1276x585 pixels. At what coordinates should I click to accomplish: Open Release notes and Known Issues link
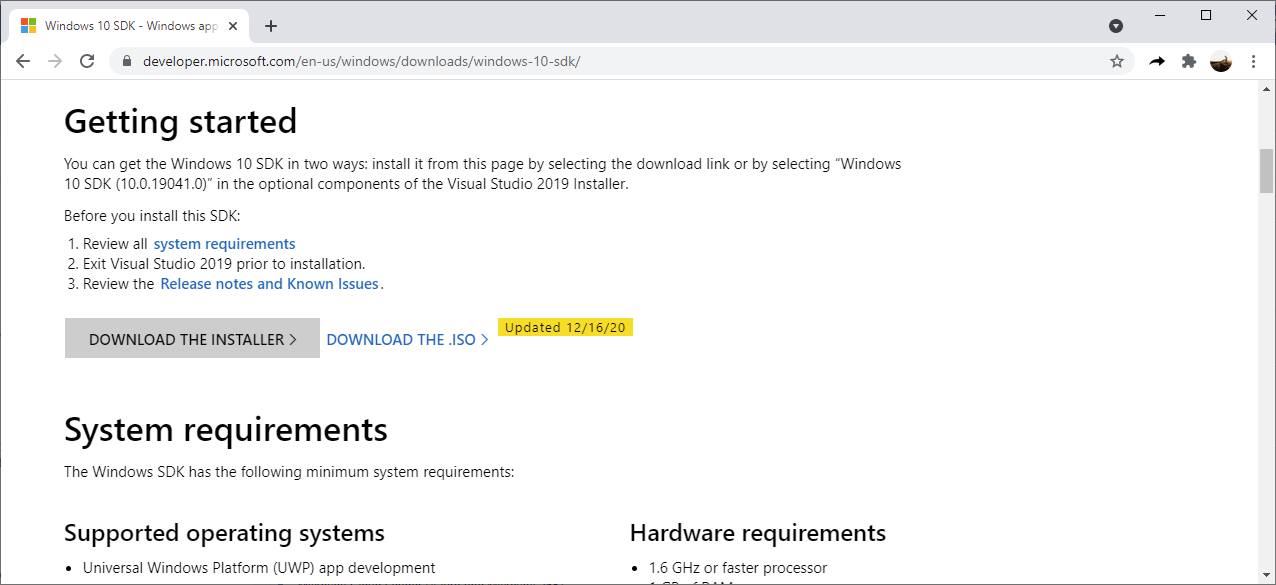pos(270,284)
